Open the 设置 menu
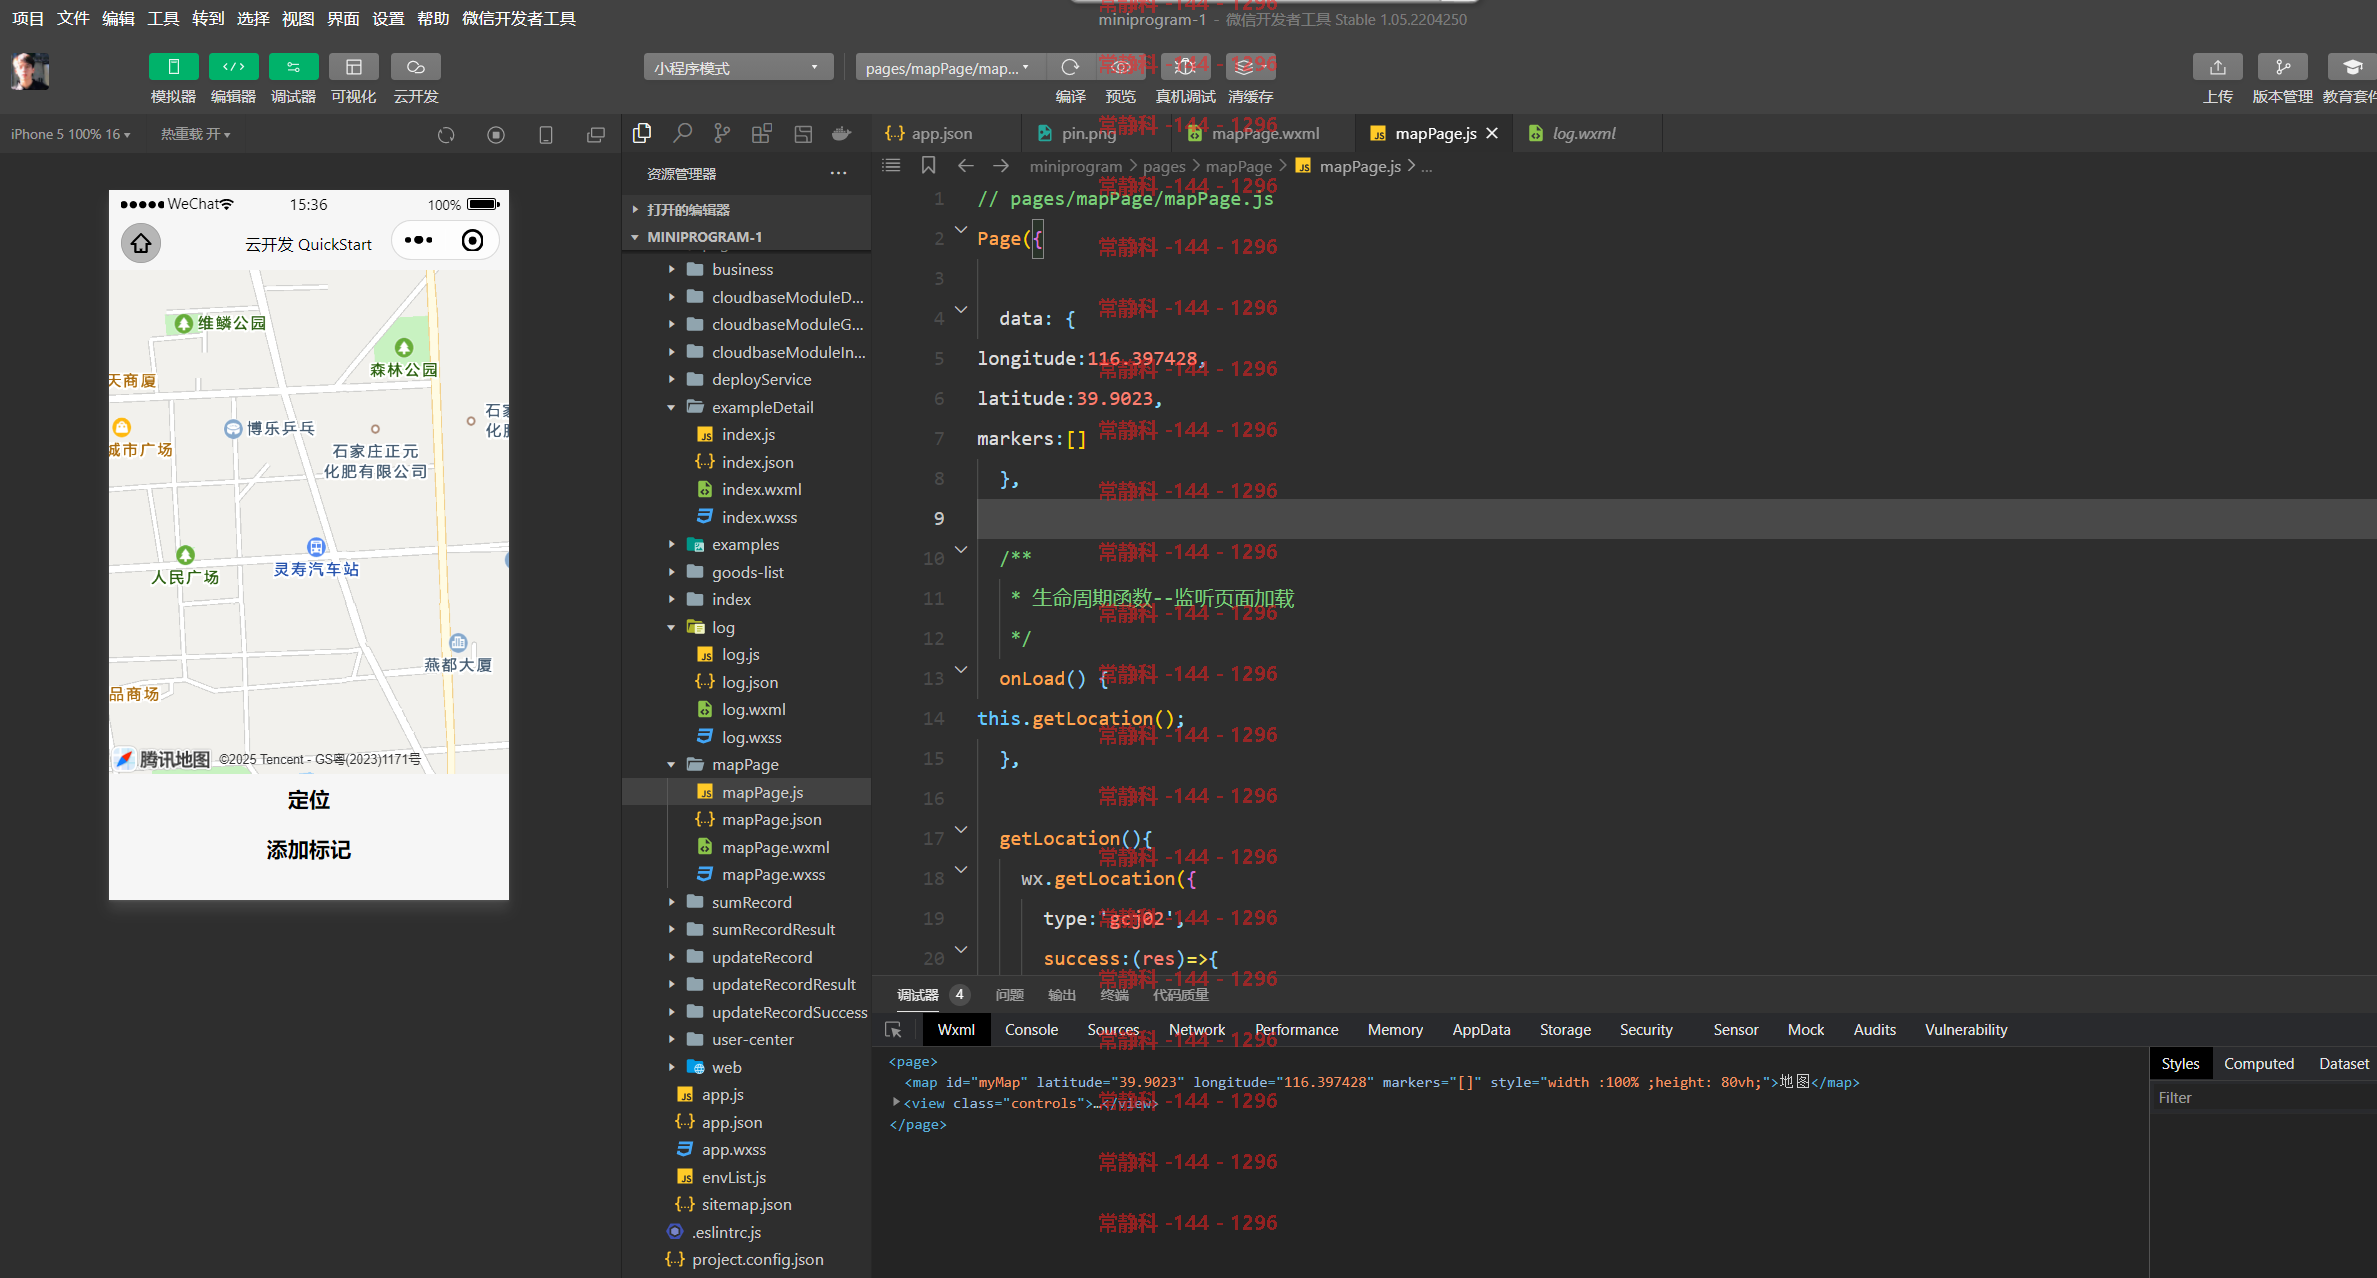This screenshot has height=1278, width=2377. tap(388, 18)
